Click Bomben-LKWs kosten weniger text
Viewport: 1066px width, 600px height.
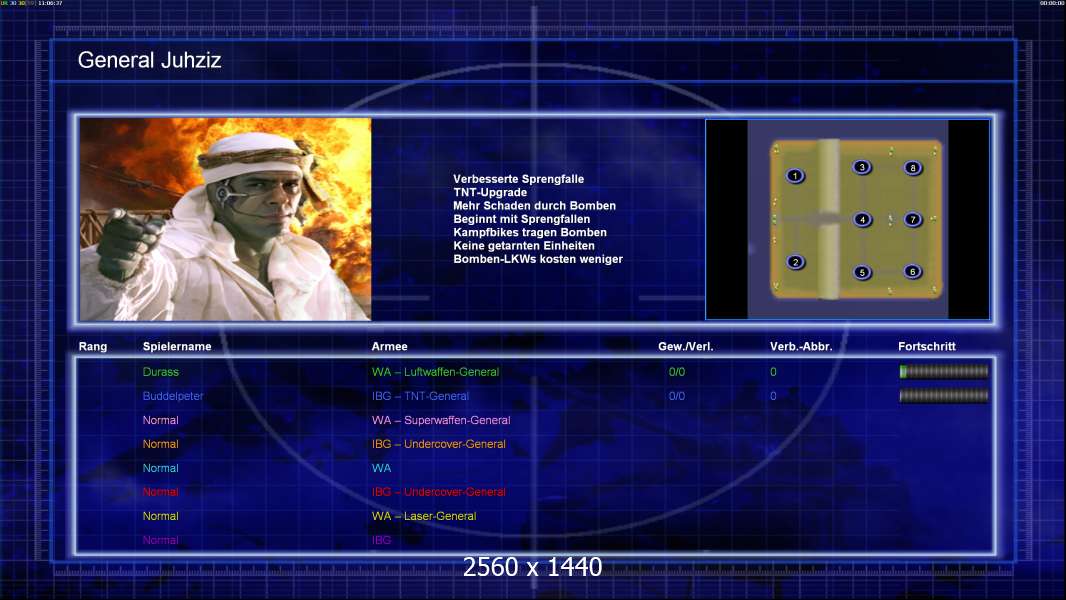click(538, 259)
